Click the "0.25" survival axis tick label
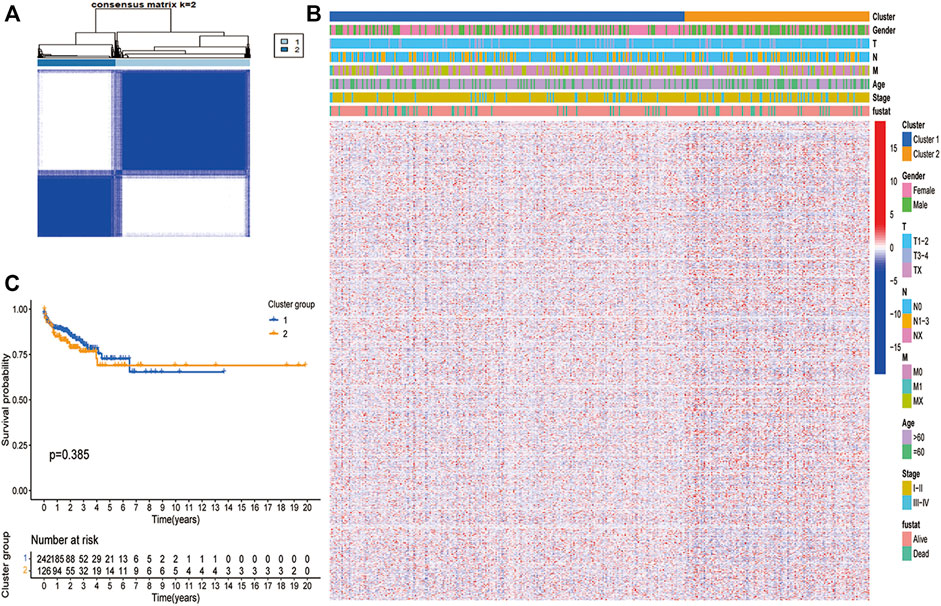The width and height of the screenshot is (941, 606). pos(20,445)
